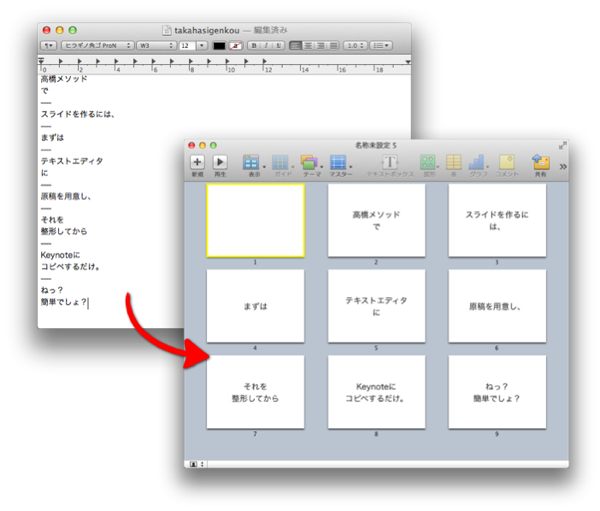Click the line テキストエディタ in text editor
The height and width of the screenshot is (511, 600).
coord(72,161)
